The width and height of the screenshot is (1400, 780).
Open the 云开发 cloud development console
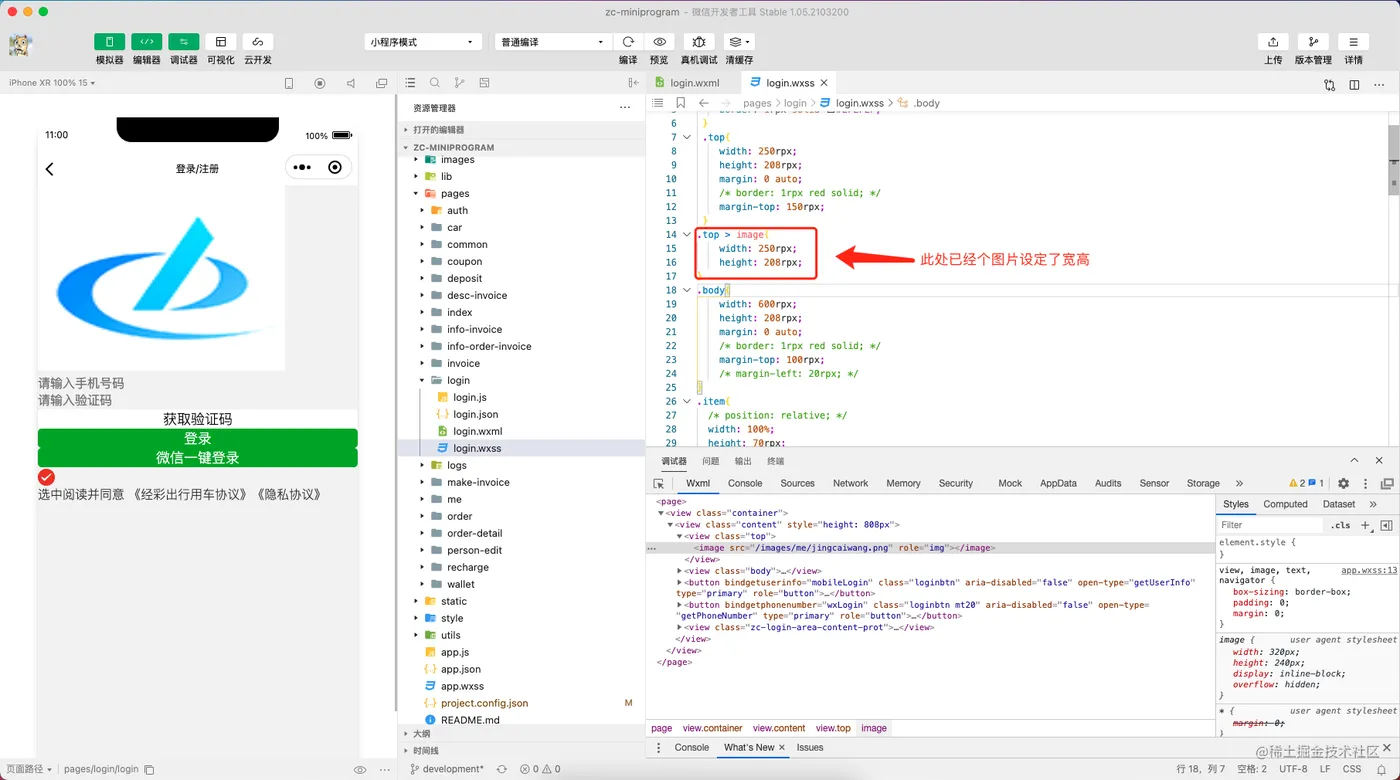pos(258,42)
